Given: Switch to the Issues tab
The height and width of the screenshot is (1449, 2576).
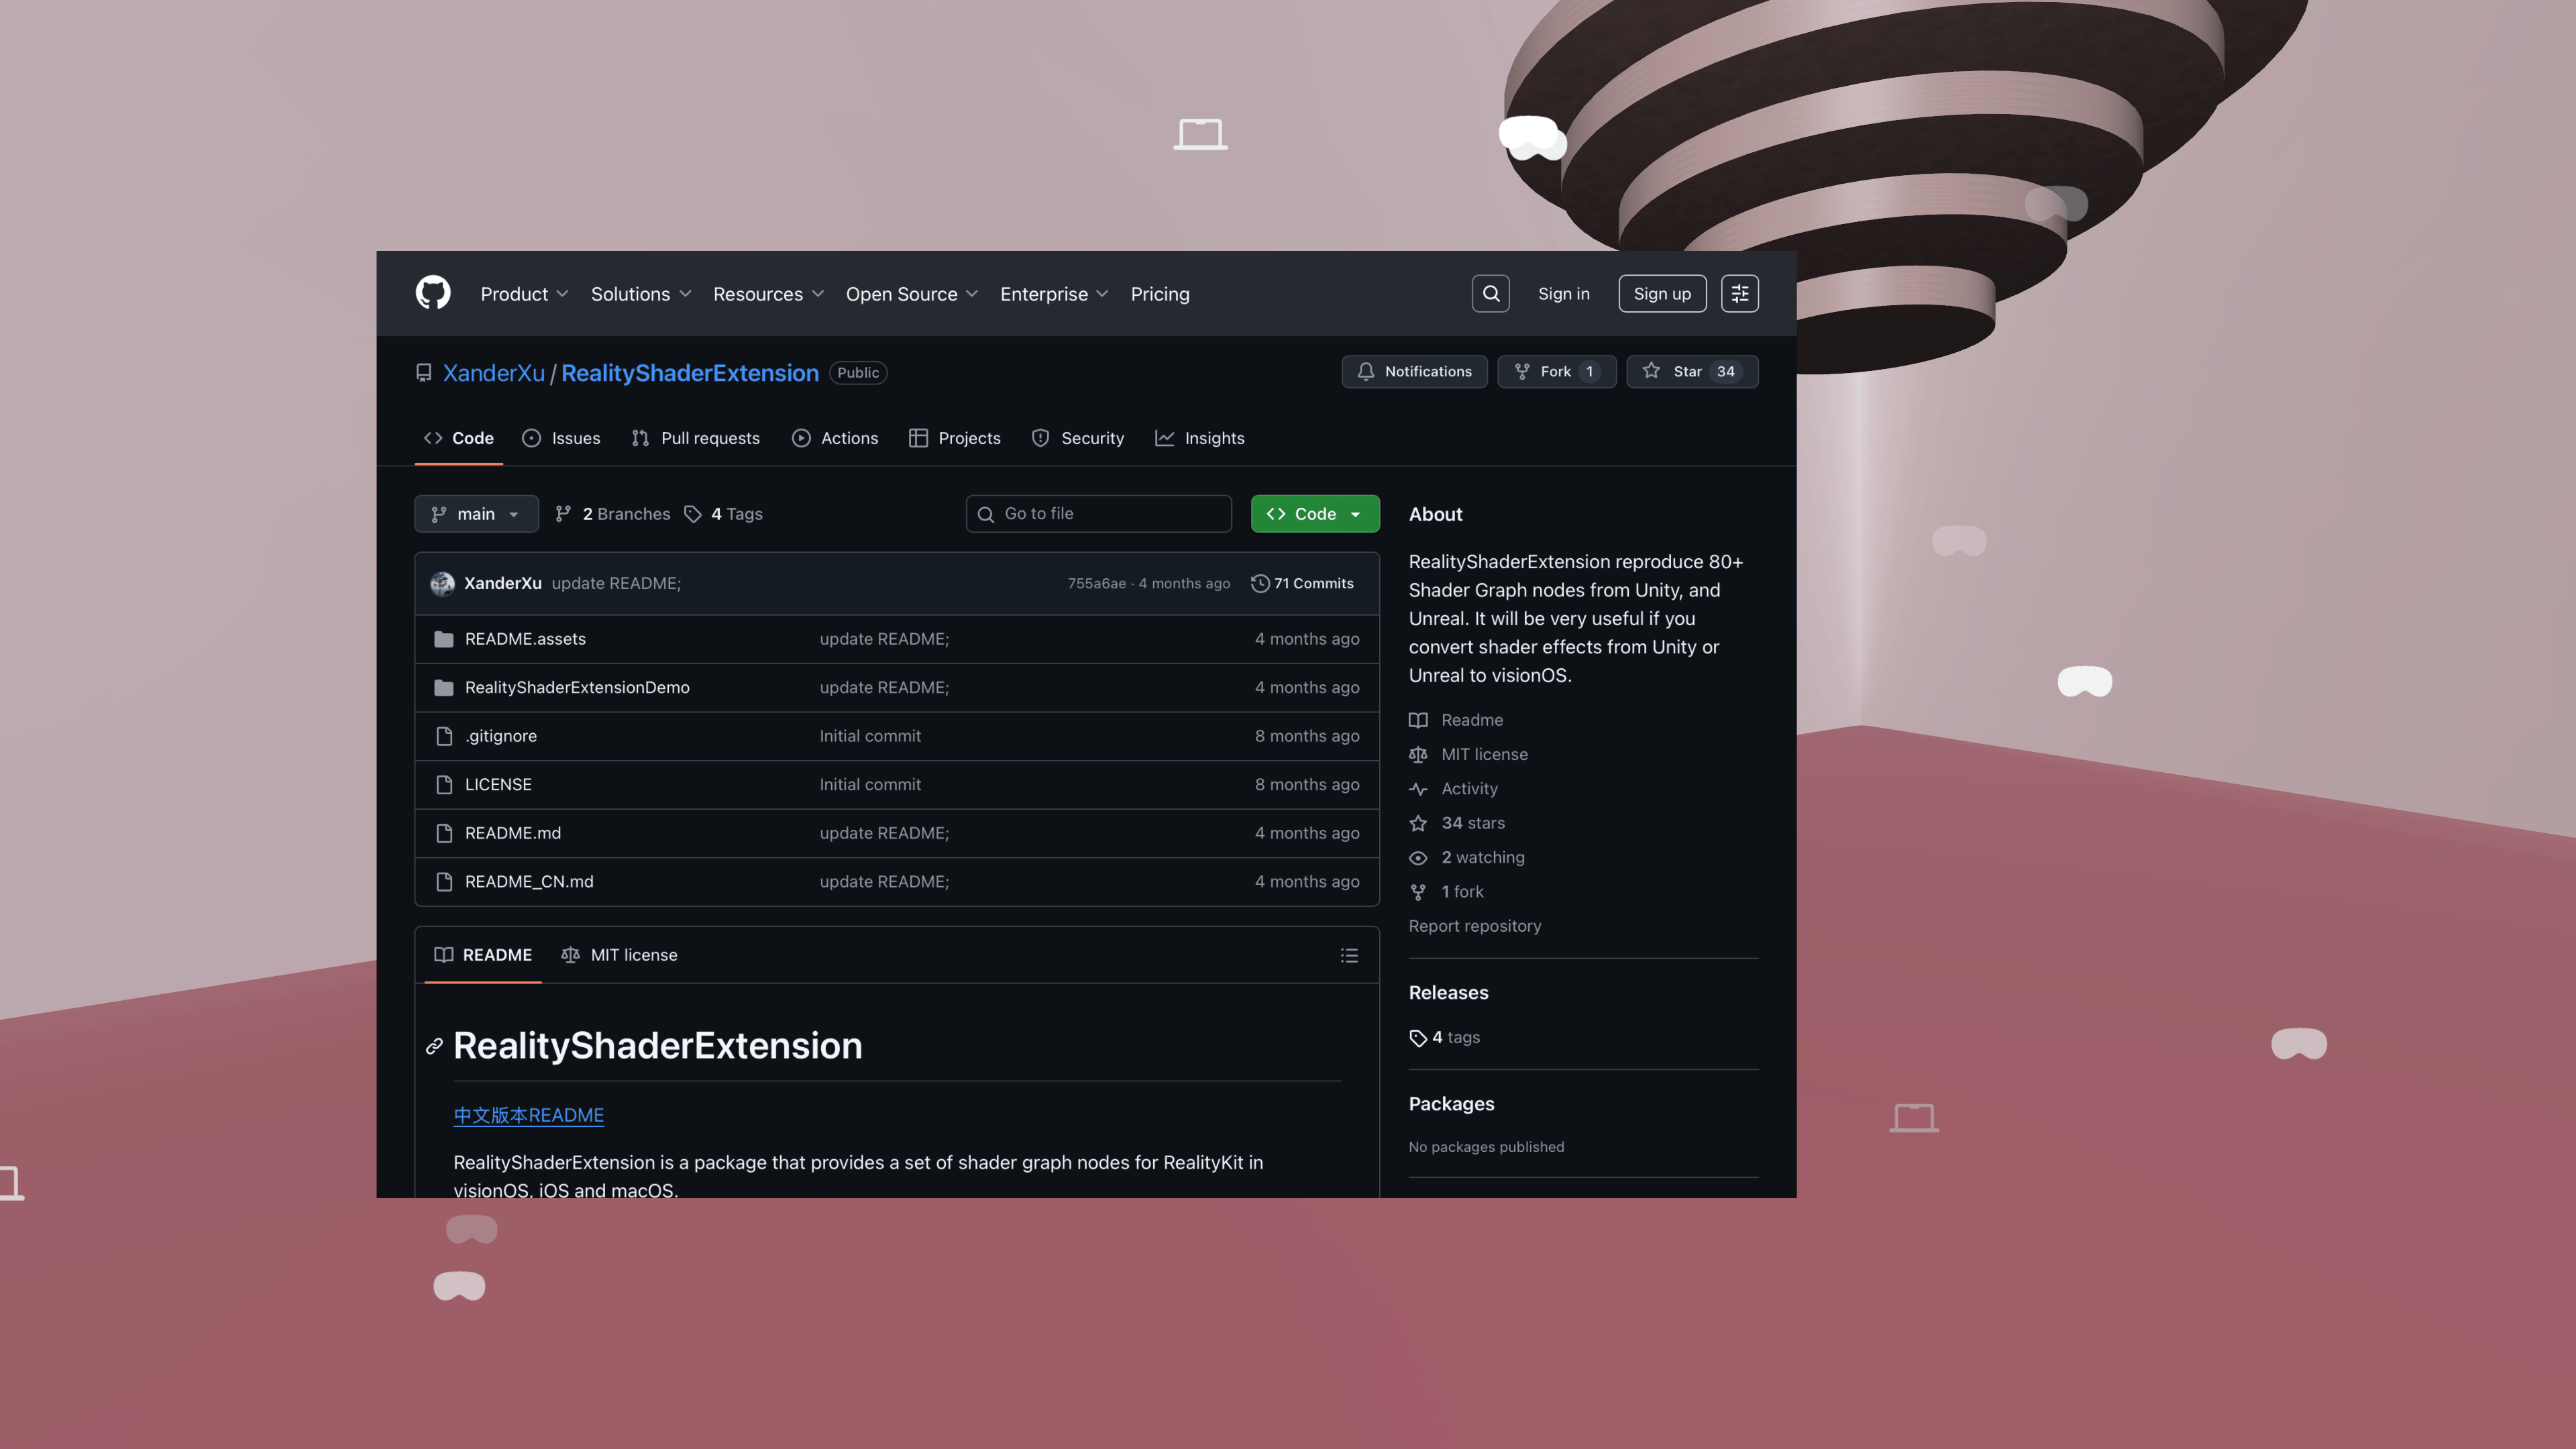Looking at the screenshot, I should (561, 438).
